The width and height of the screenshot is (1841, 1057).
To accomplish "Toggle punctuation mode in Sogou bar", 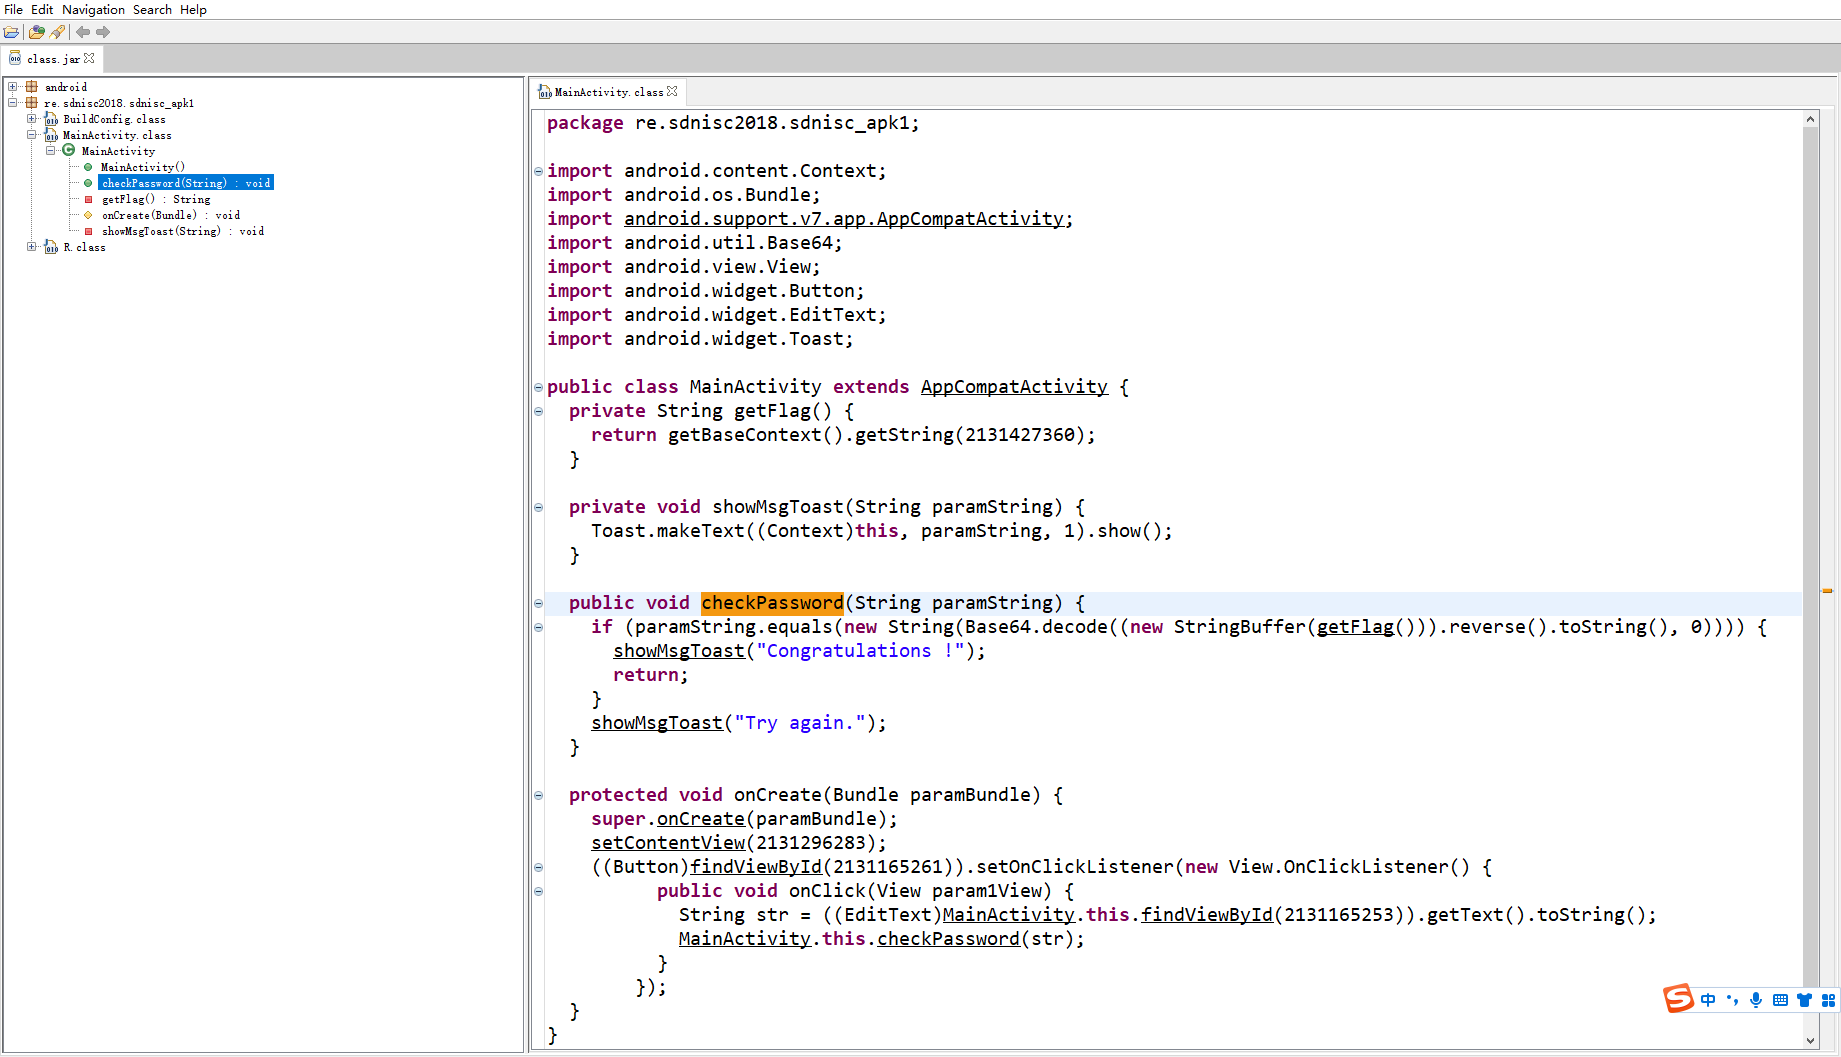I will (x=1732, y=1000).
